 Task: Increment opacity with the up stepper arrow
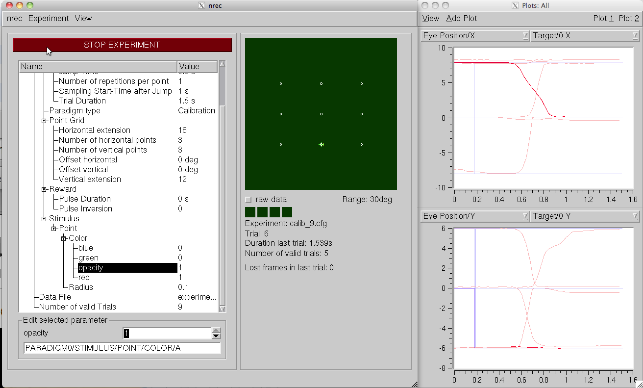[217, 331]
